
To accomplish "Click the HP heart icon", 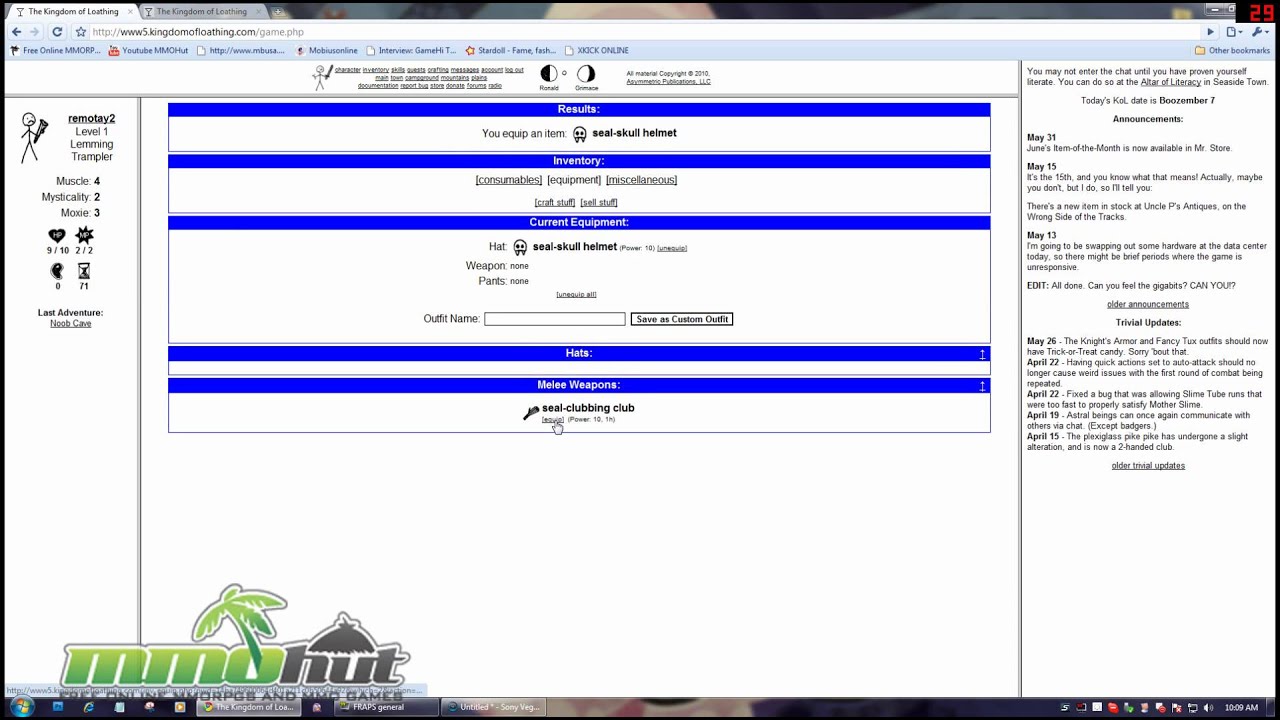I will click(x=57, y=235).
